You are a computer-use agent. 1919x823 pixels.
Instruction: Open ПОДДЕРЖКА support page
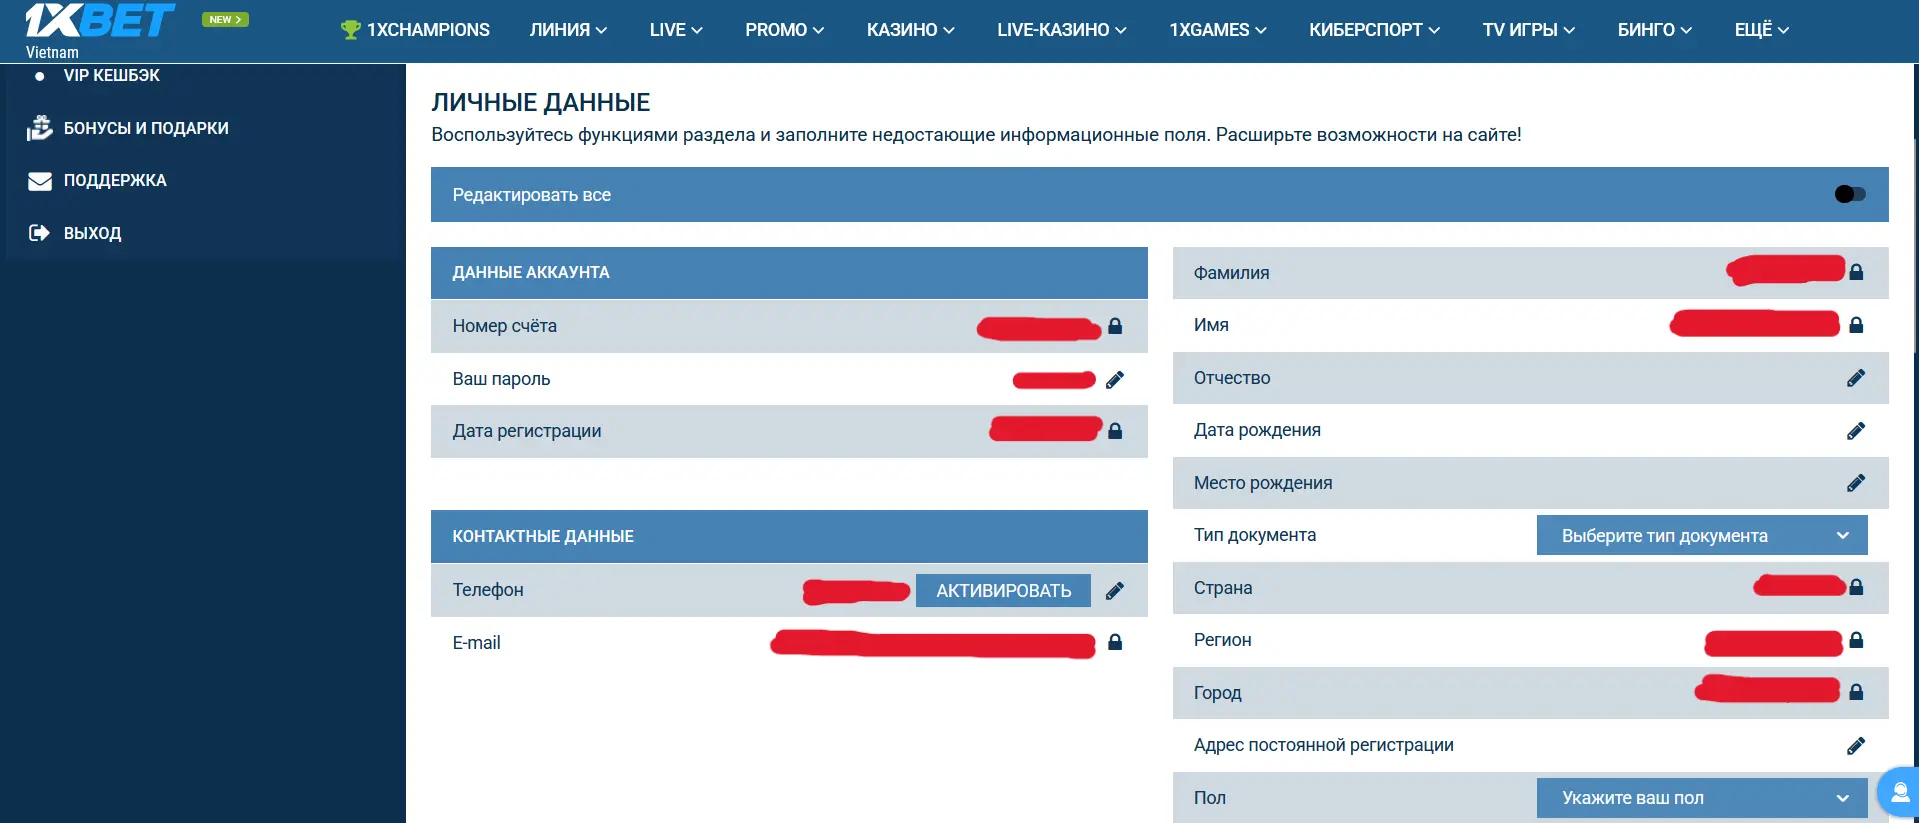tap(115, 181)
